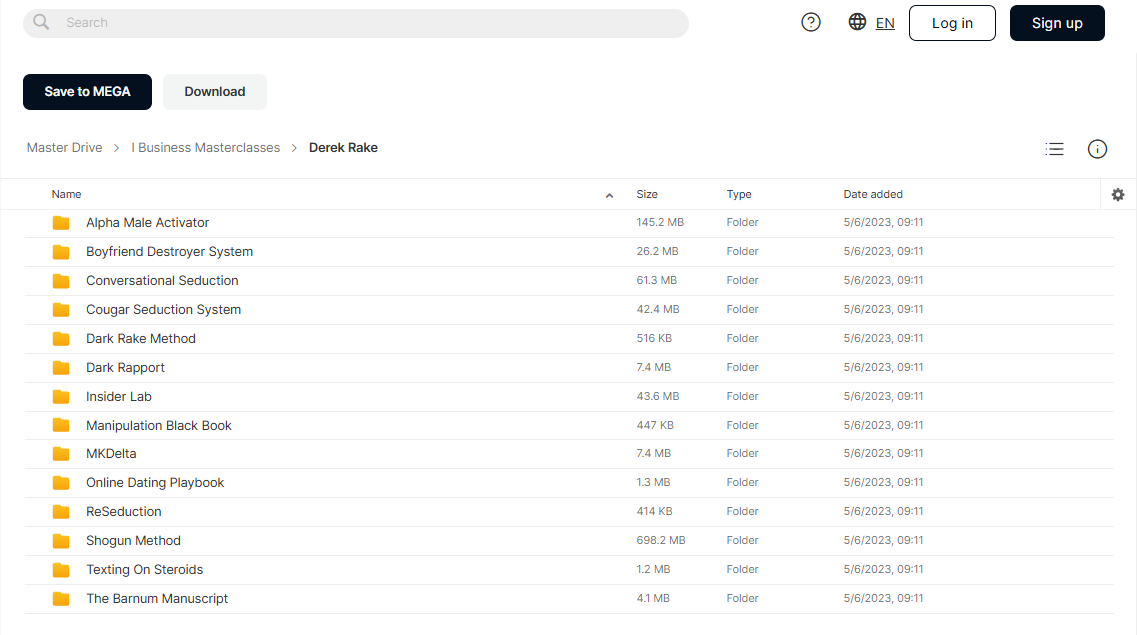Sort by Type column header

[x=739, y=194]
